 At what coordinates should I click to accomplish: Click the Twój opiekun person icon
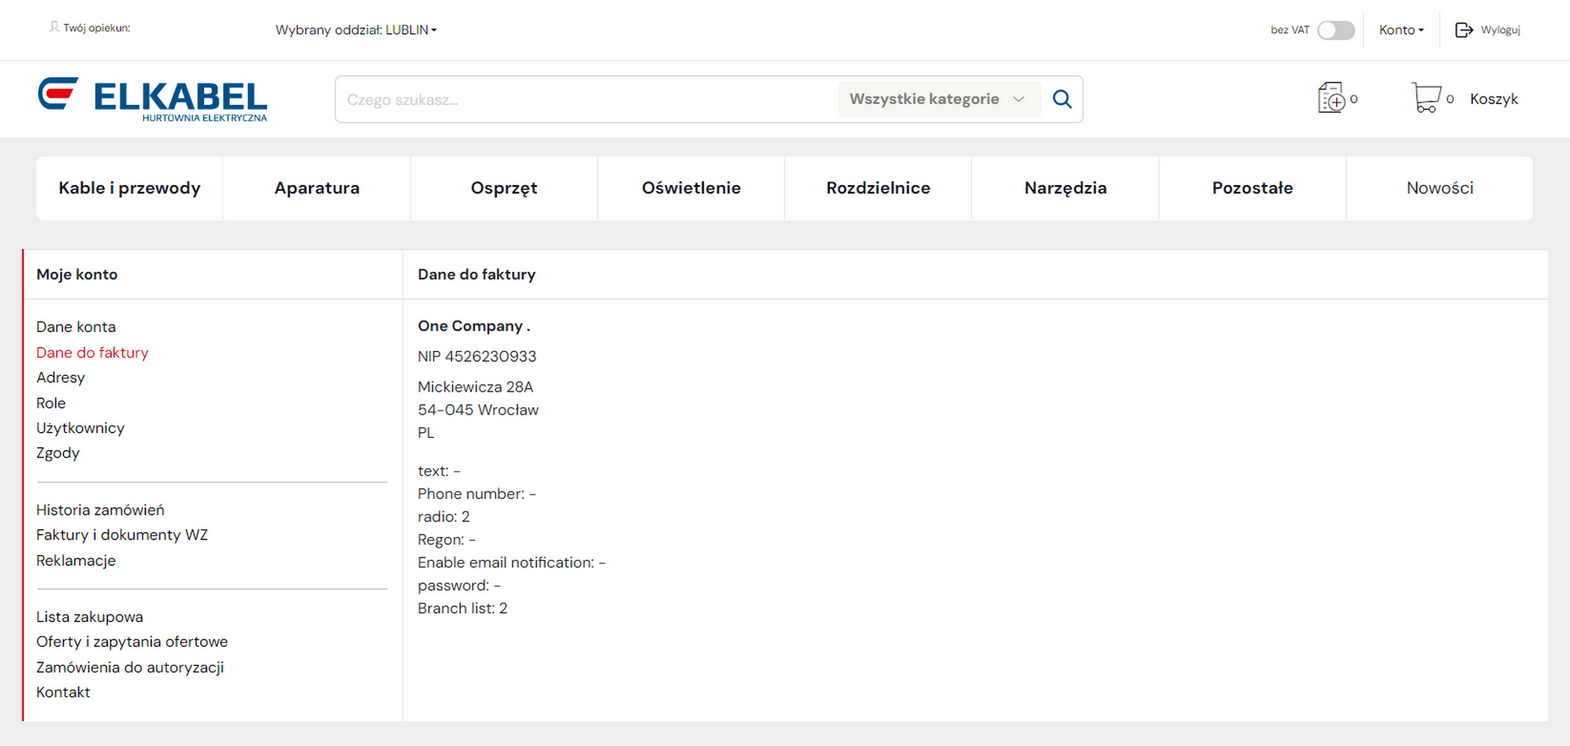click(54, 28)
